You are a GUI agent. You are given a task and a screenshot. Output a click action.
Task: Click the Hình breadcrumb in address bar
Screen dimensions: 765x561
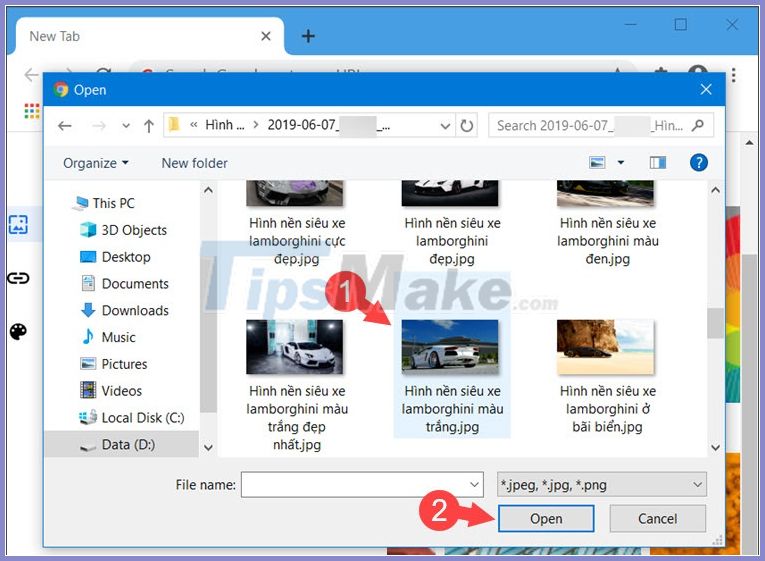[224, 125]
